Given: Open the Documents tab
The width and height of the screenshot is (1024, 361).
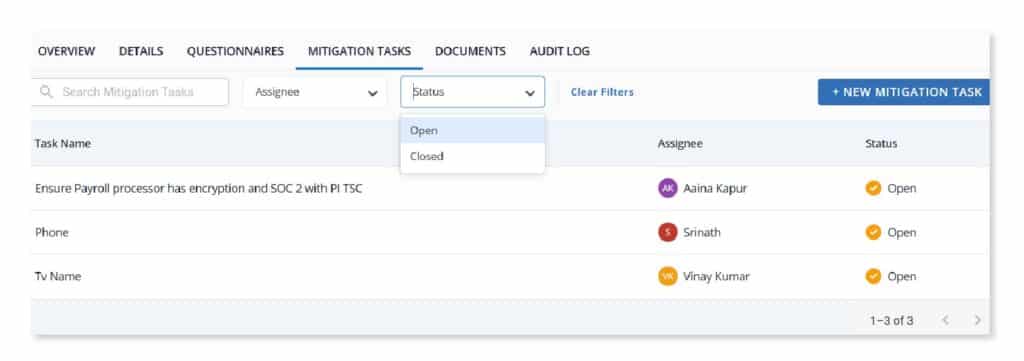Looking at the screenshot, I should (470, 51).
